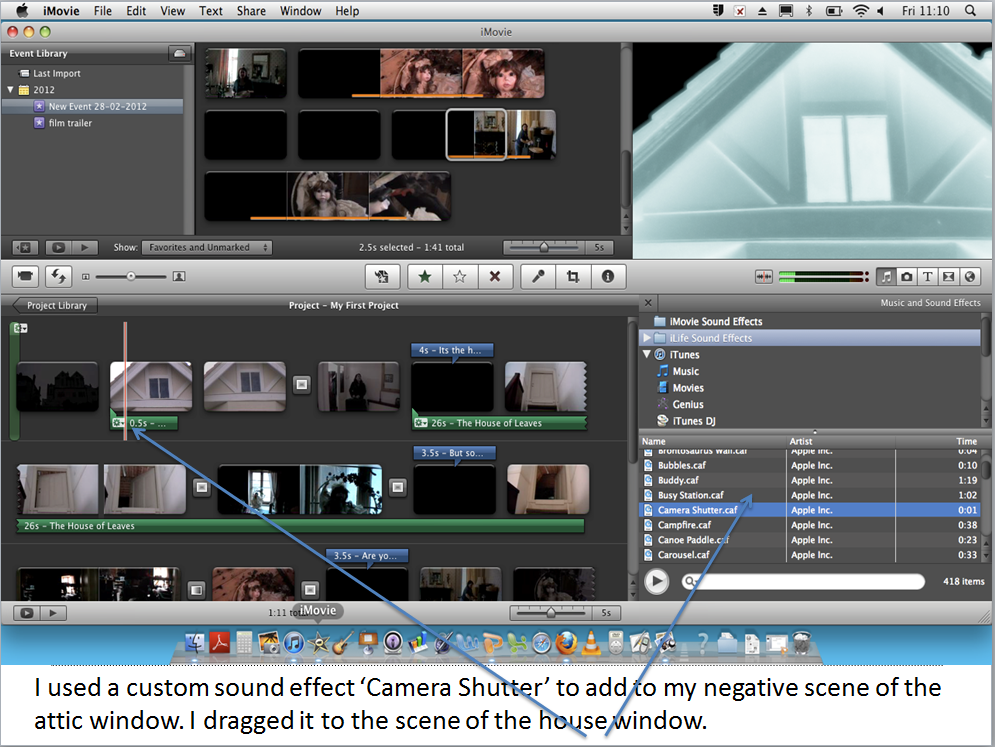Toggle audio skimming button
This screenshot has height=747, width=995.
tap(763, 276)
